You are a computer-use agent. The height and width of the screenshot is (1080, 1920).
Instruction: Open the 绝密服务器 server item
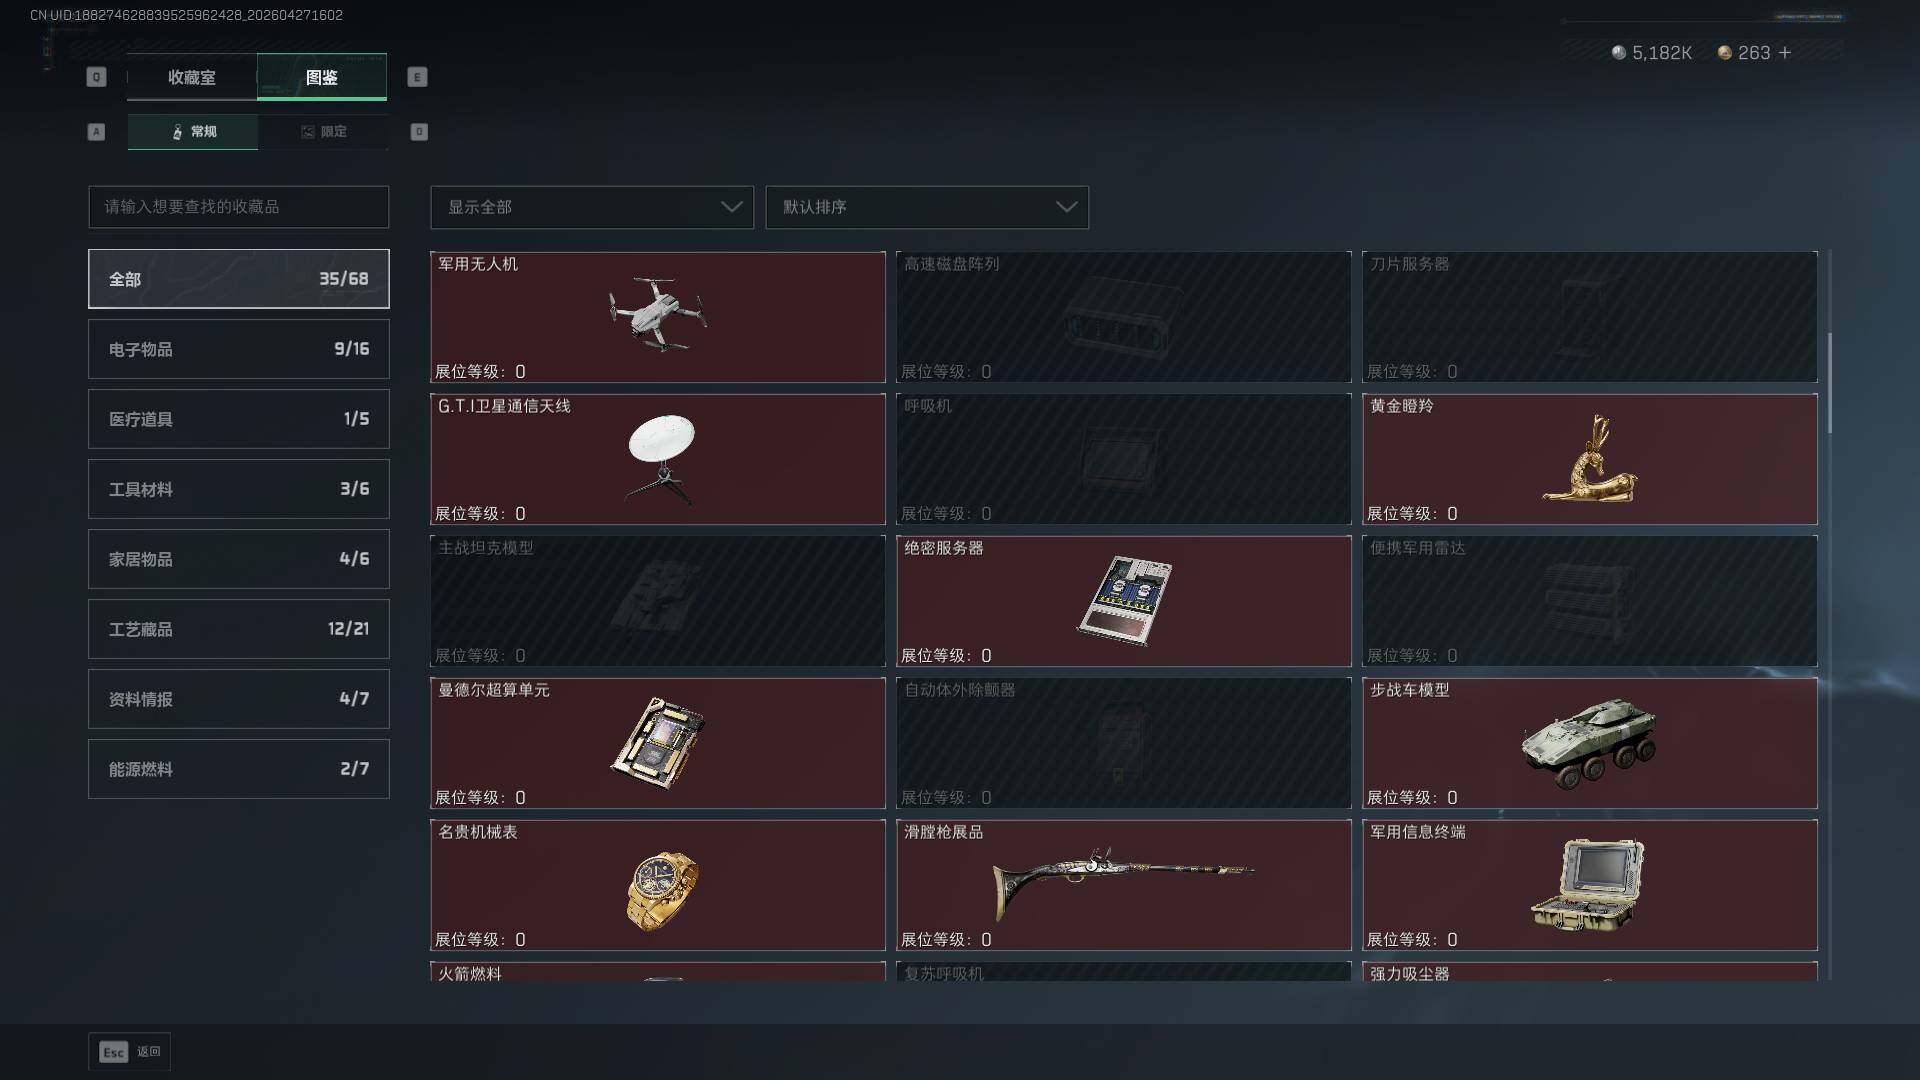click(x=1124, y=601)
